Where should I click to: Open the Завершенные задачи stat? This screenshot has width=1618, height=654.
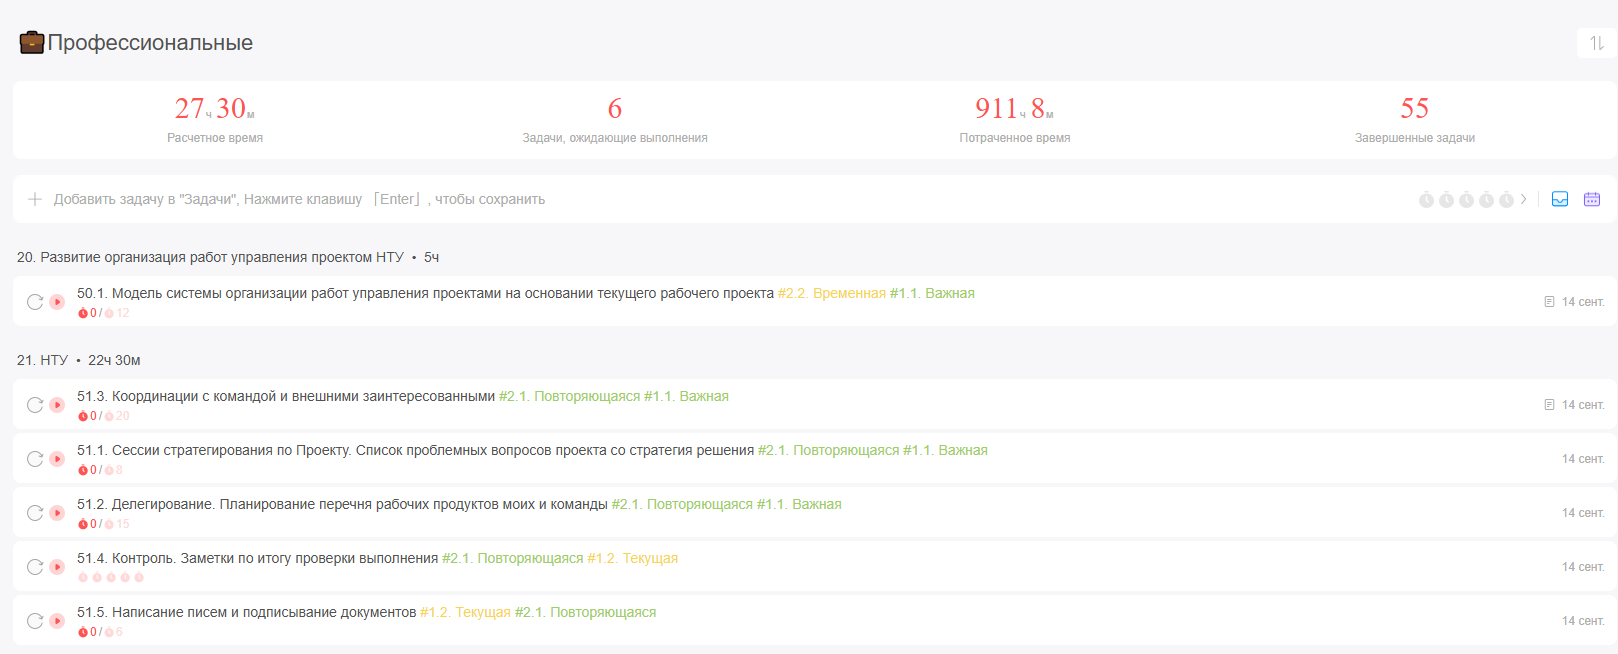pos(1414,119)
